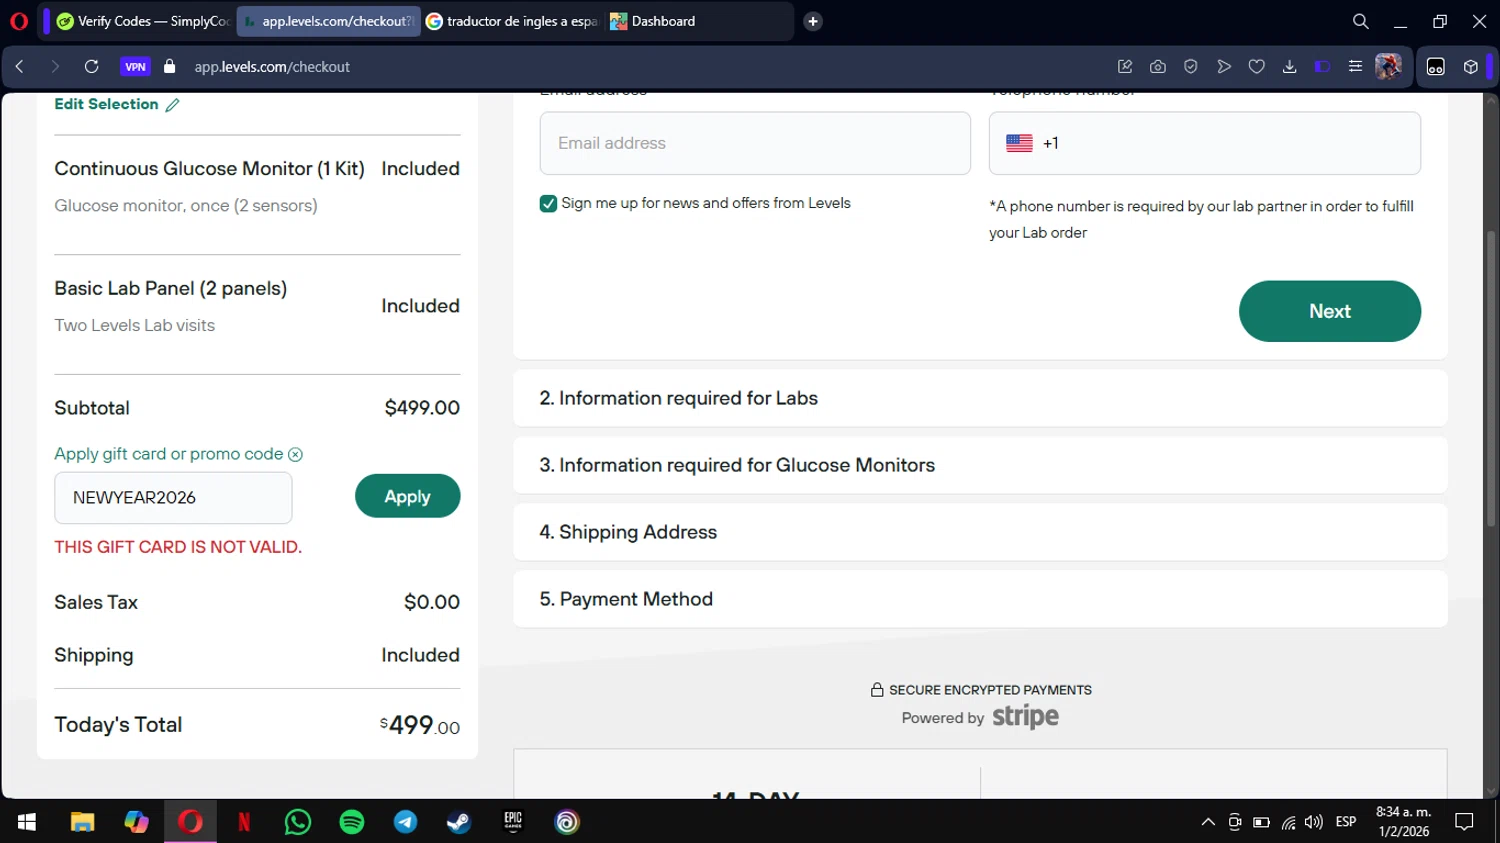This screenshot has height=843, width=1500.
Task: Click the send/flow arrow icon in toolbar
Action: click(x=1223, y=67)
